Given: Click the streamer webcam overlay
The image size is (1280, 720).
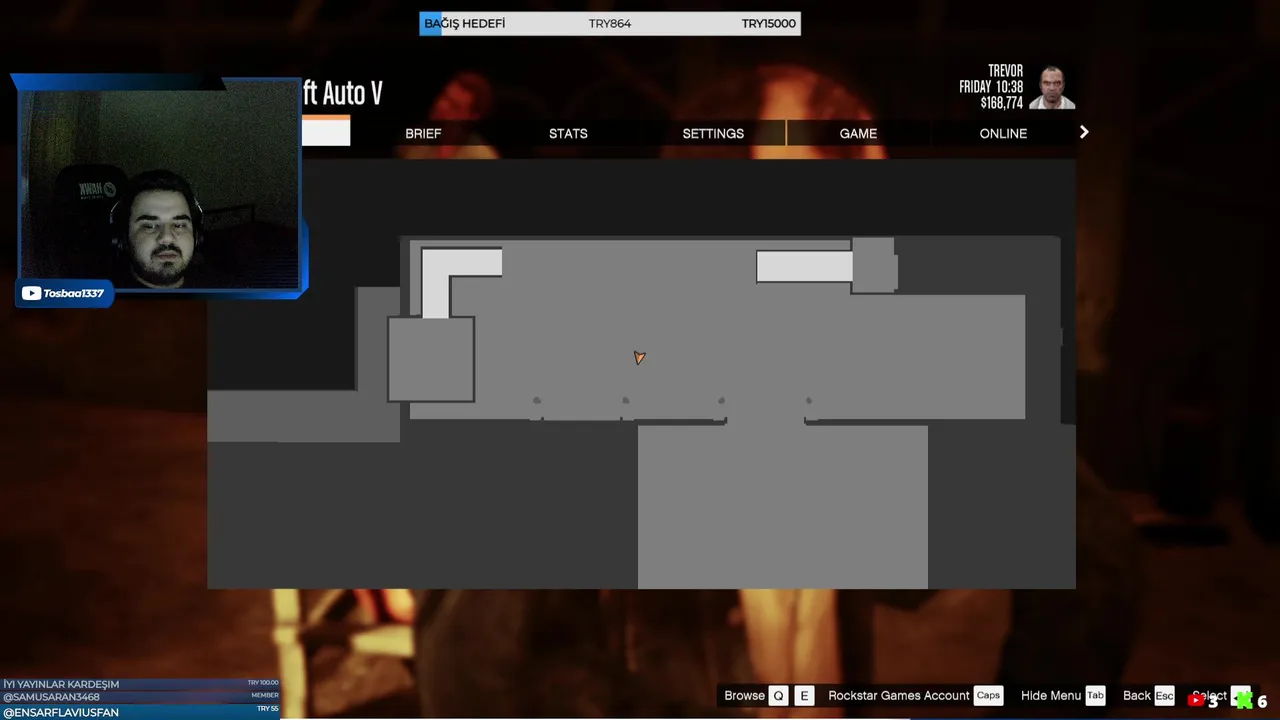Looking at the screenshot, I should point(160,185).
